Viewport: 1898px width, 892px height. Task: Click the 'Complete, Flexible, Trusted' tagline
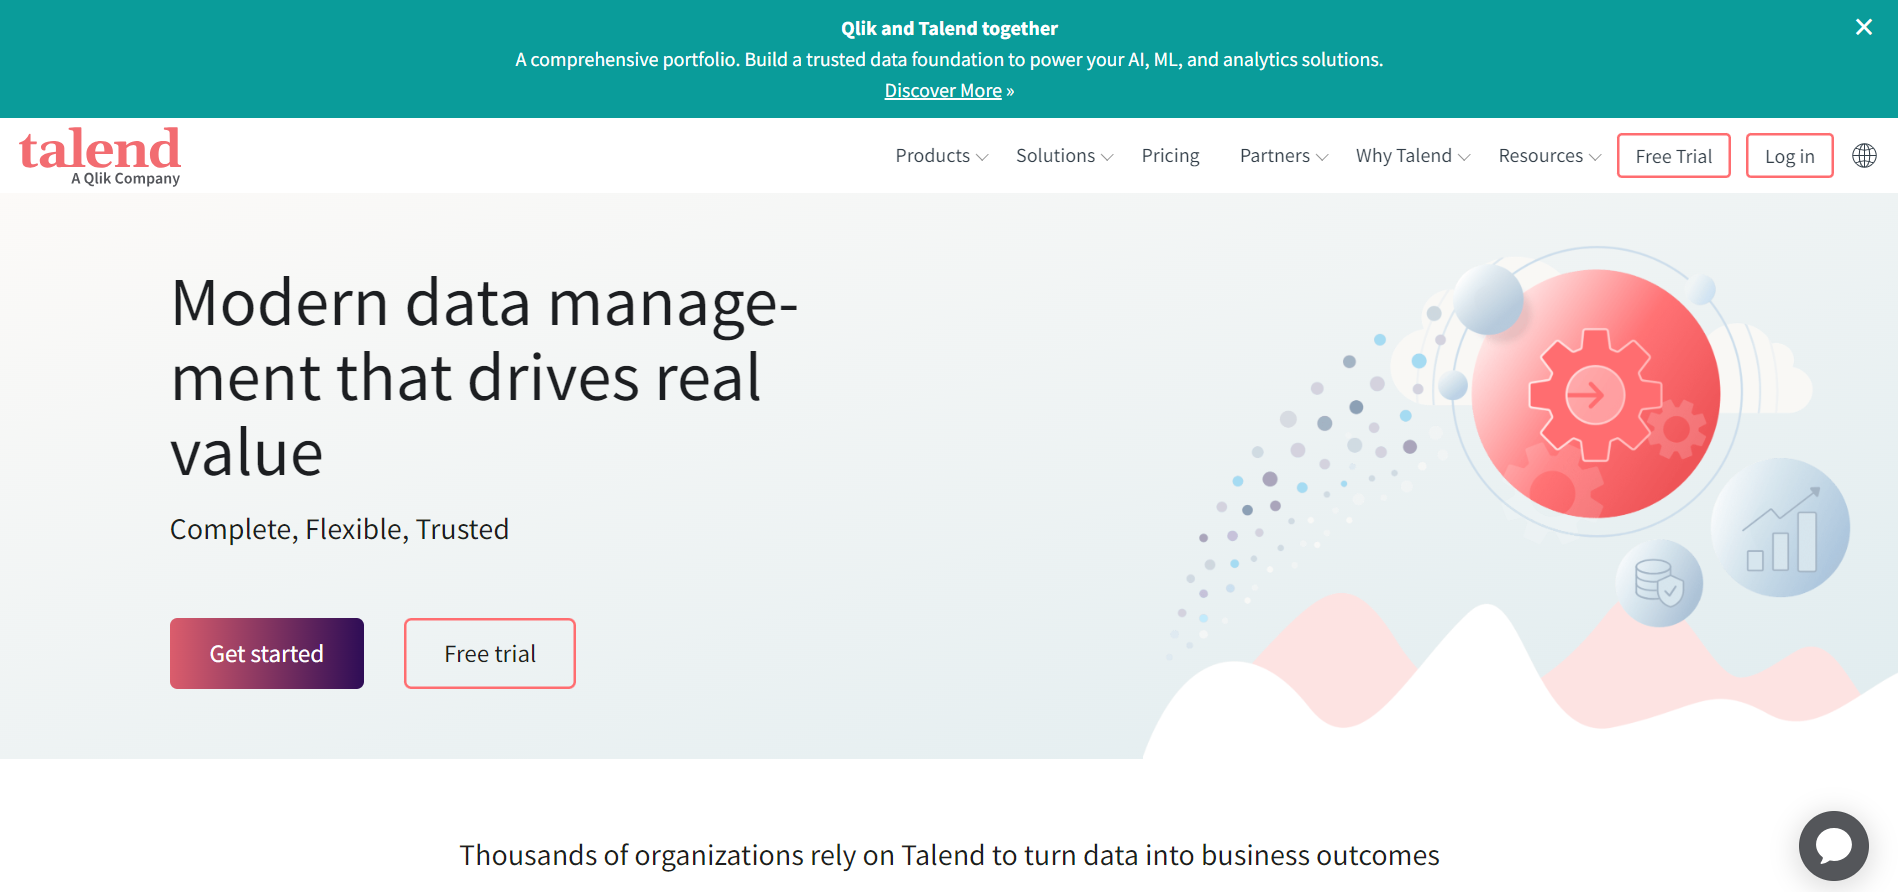339,529
